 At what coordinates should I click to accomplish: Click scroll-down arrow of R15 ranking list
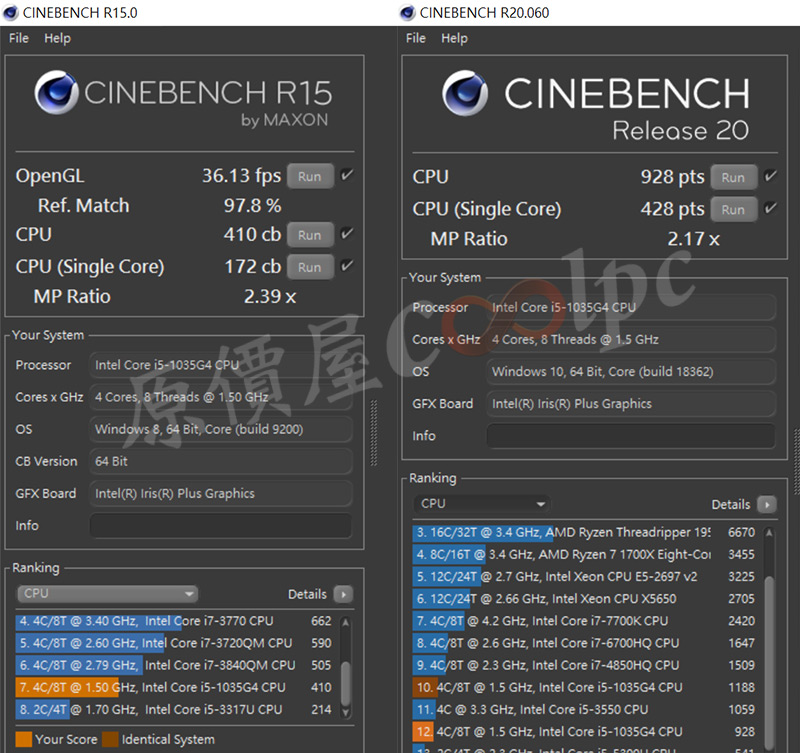[346, 712]
